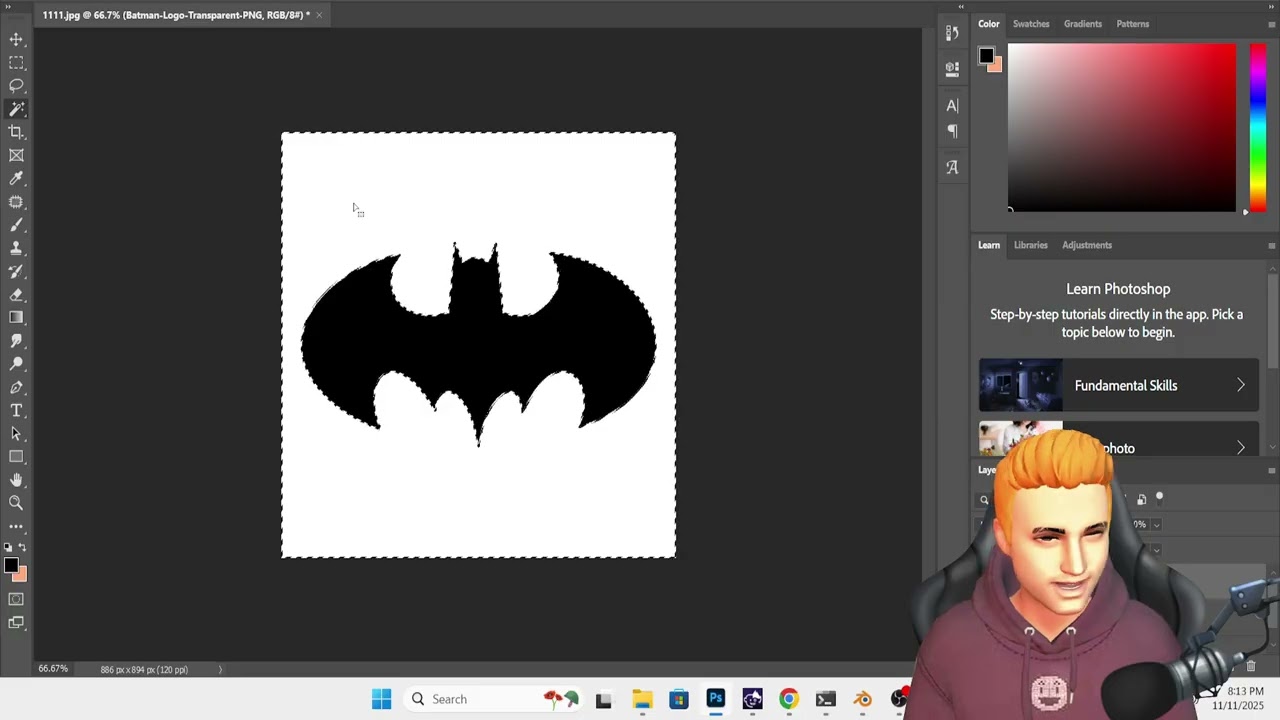Image resolution: width=1280 pixels, height=720 pixels.
Task: Select the Clone Stamp tool
Action: tap(16, 248)
